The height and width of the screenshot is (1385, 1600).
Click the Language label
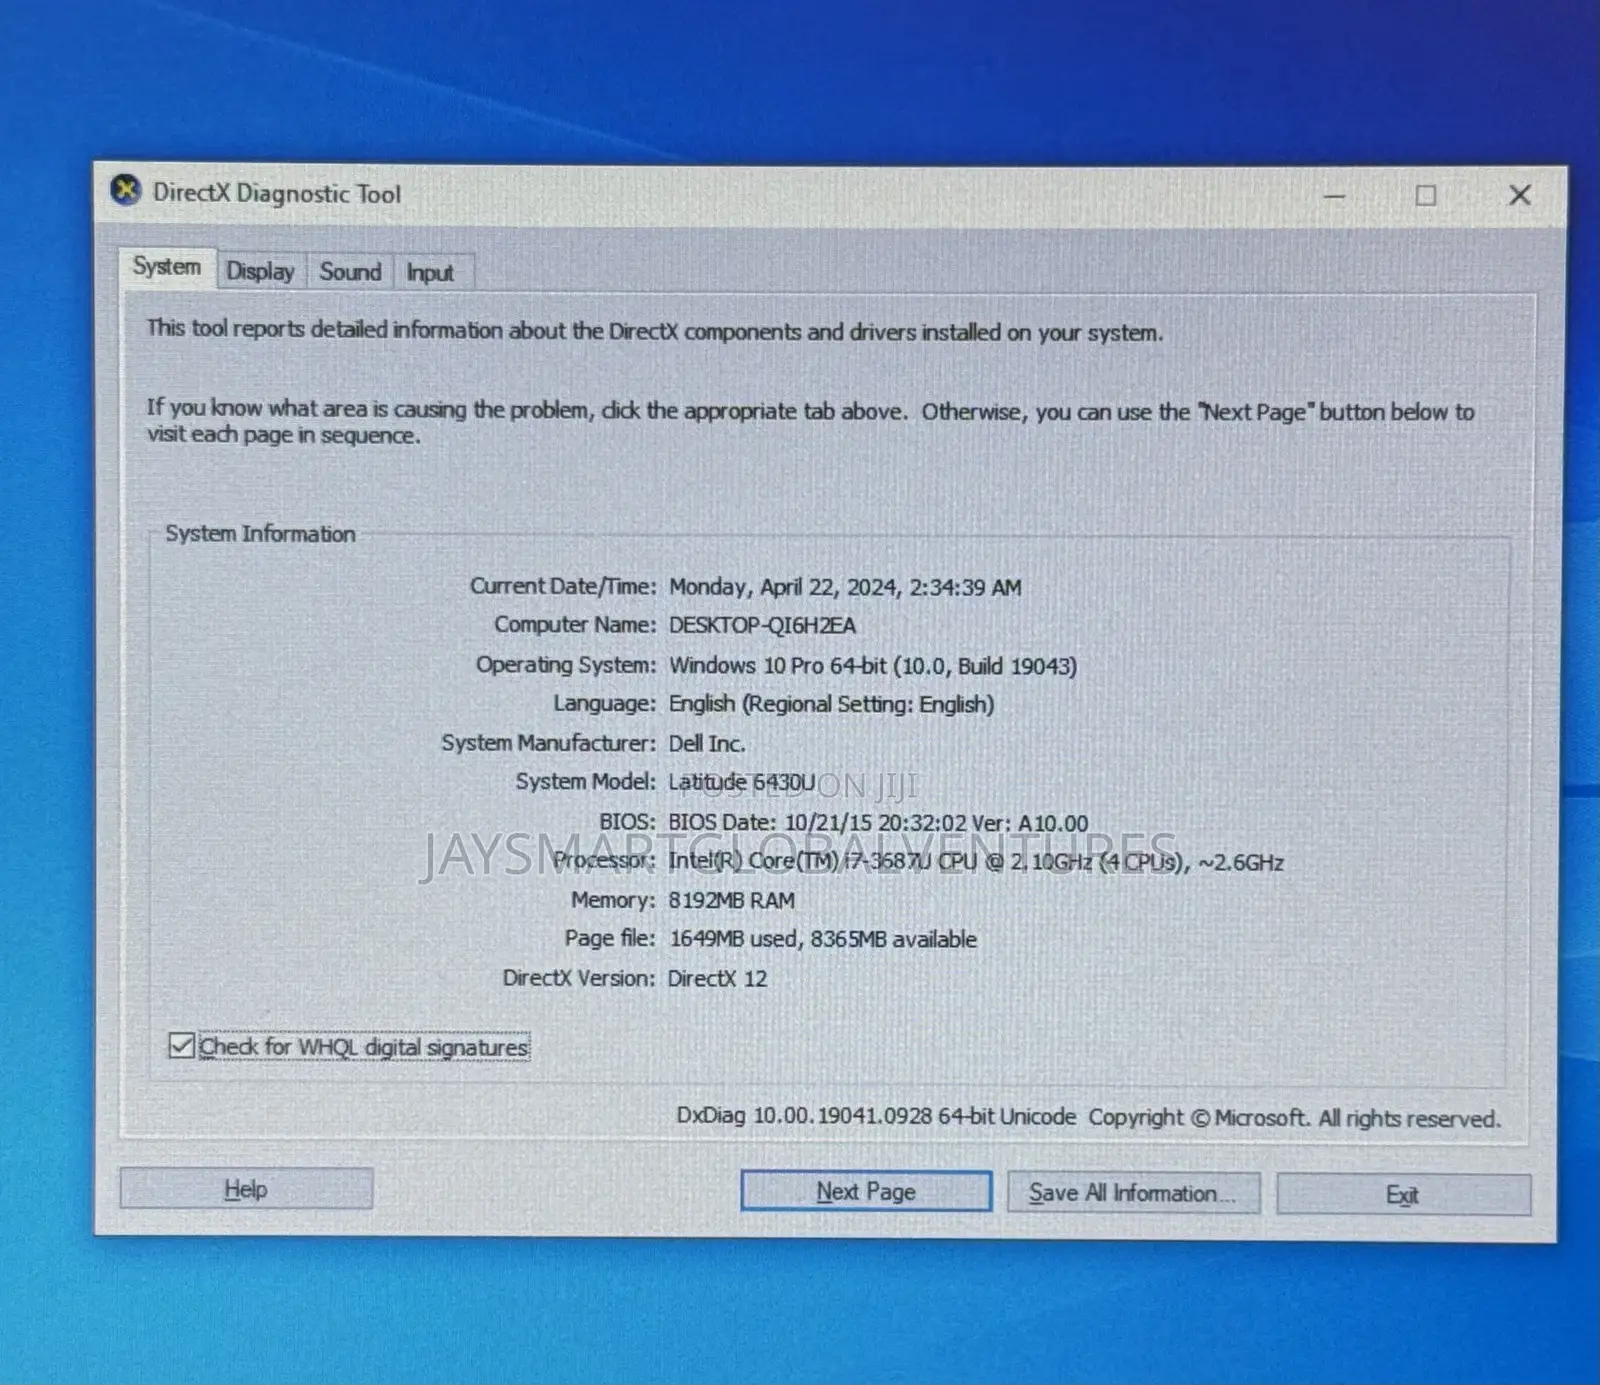[x=605, y=704]
